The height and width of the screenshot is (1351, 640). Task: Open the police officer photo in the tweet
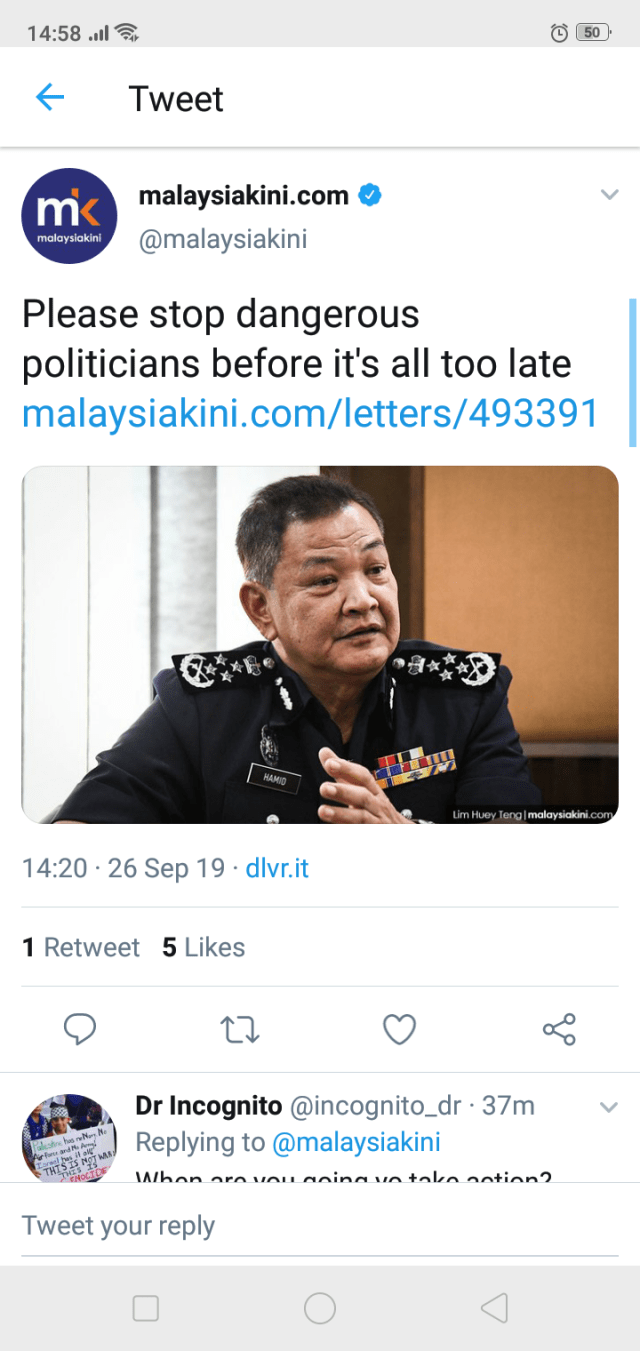pos(320,644)
